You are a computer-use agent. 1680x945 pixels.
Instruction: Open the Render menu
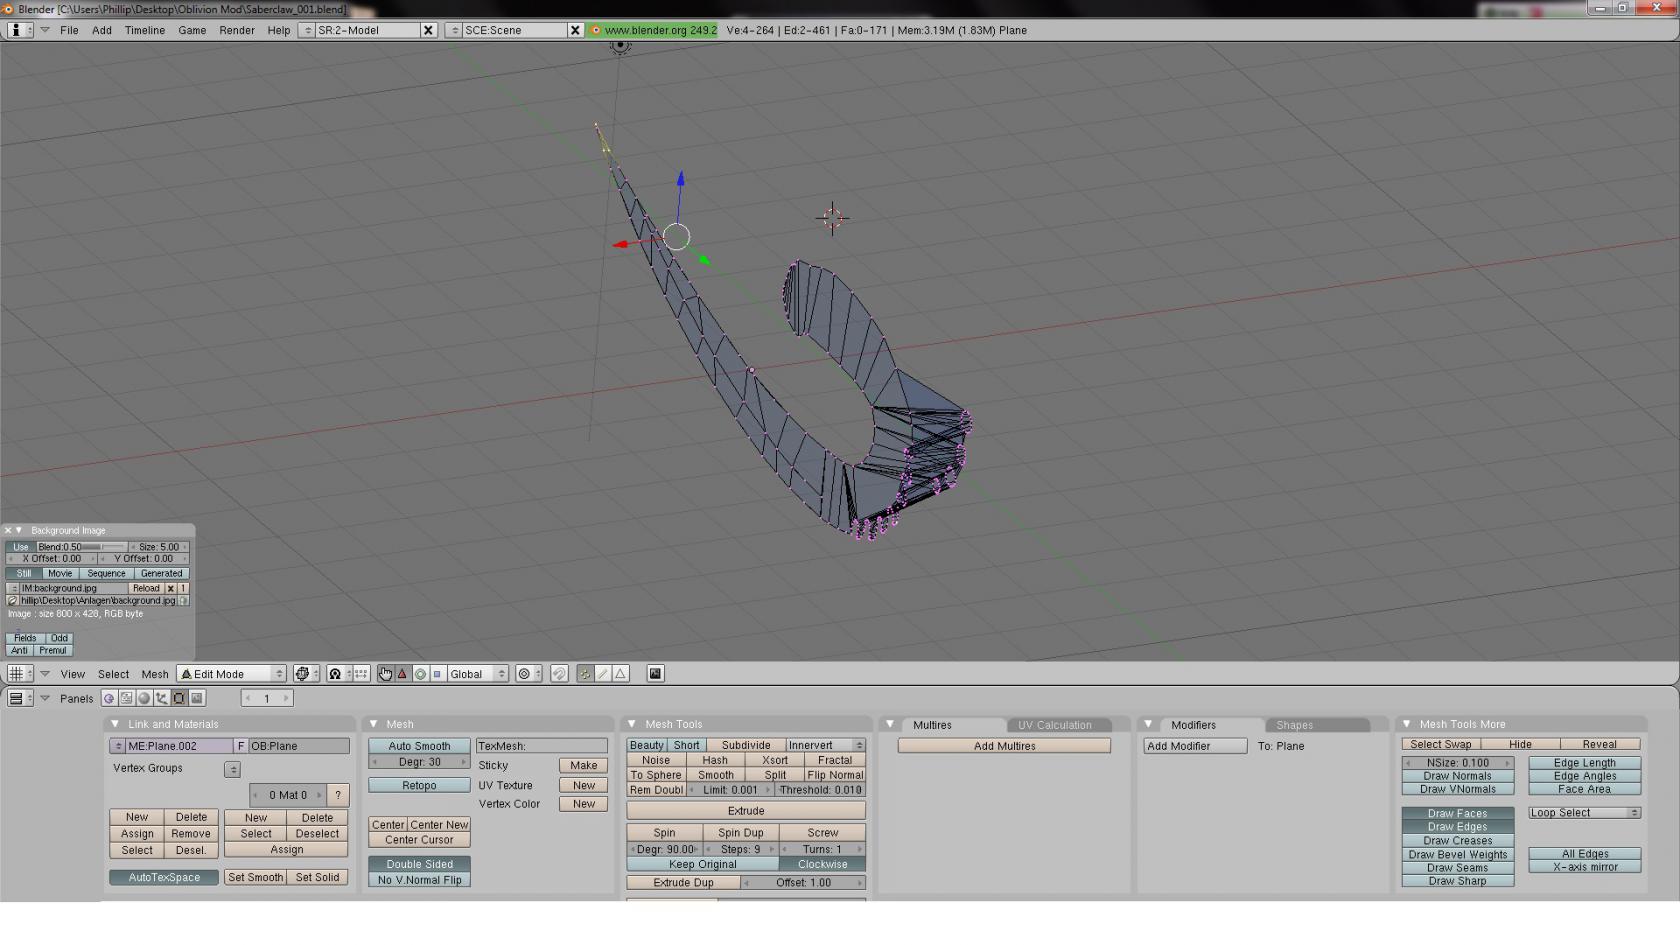[236, 30]
